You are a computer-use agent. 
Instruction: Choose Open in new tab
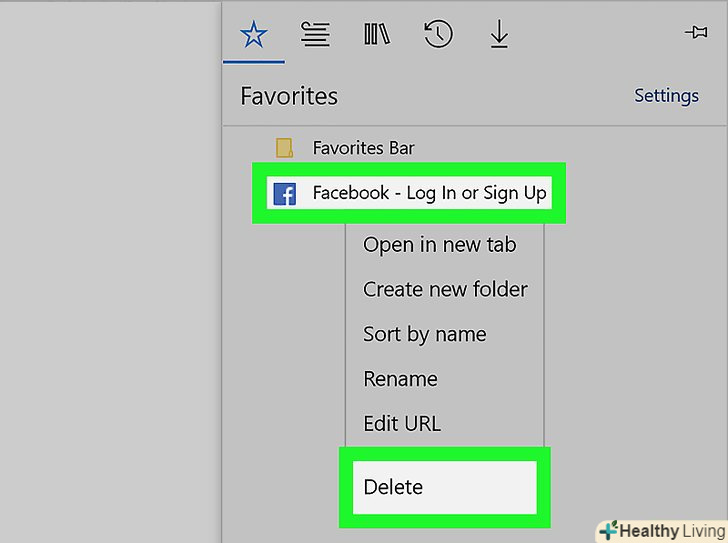coord(439,244)
